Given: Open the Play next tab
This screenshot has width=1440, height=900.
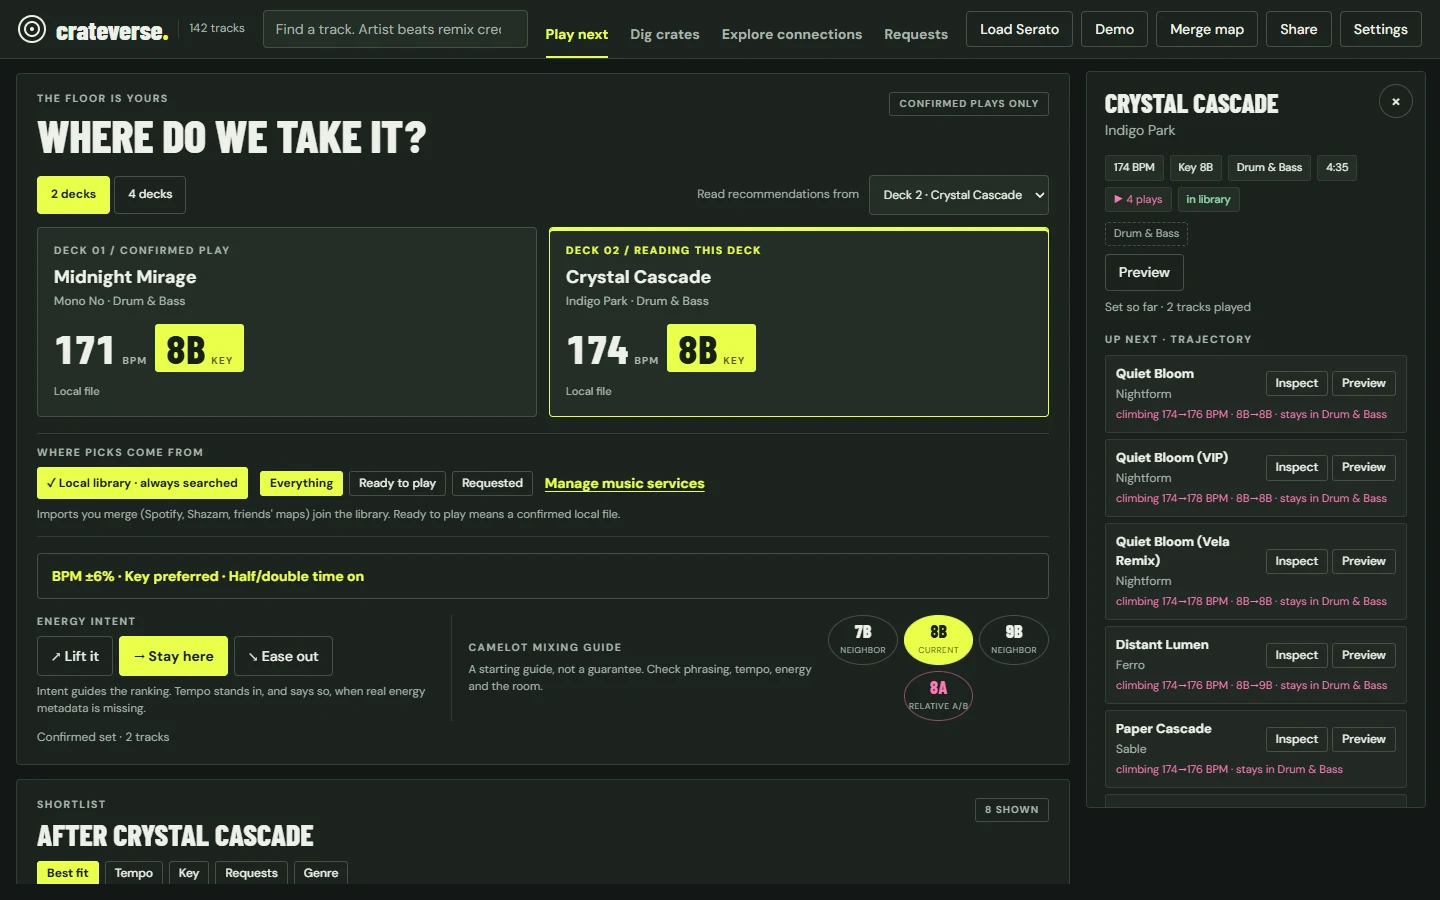Looking at the screenshot, I should [x=577, y=34].
